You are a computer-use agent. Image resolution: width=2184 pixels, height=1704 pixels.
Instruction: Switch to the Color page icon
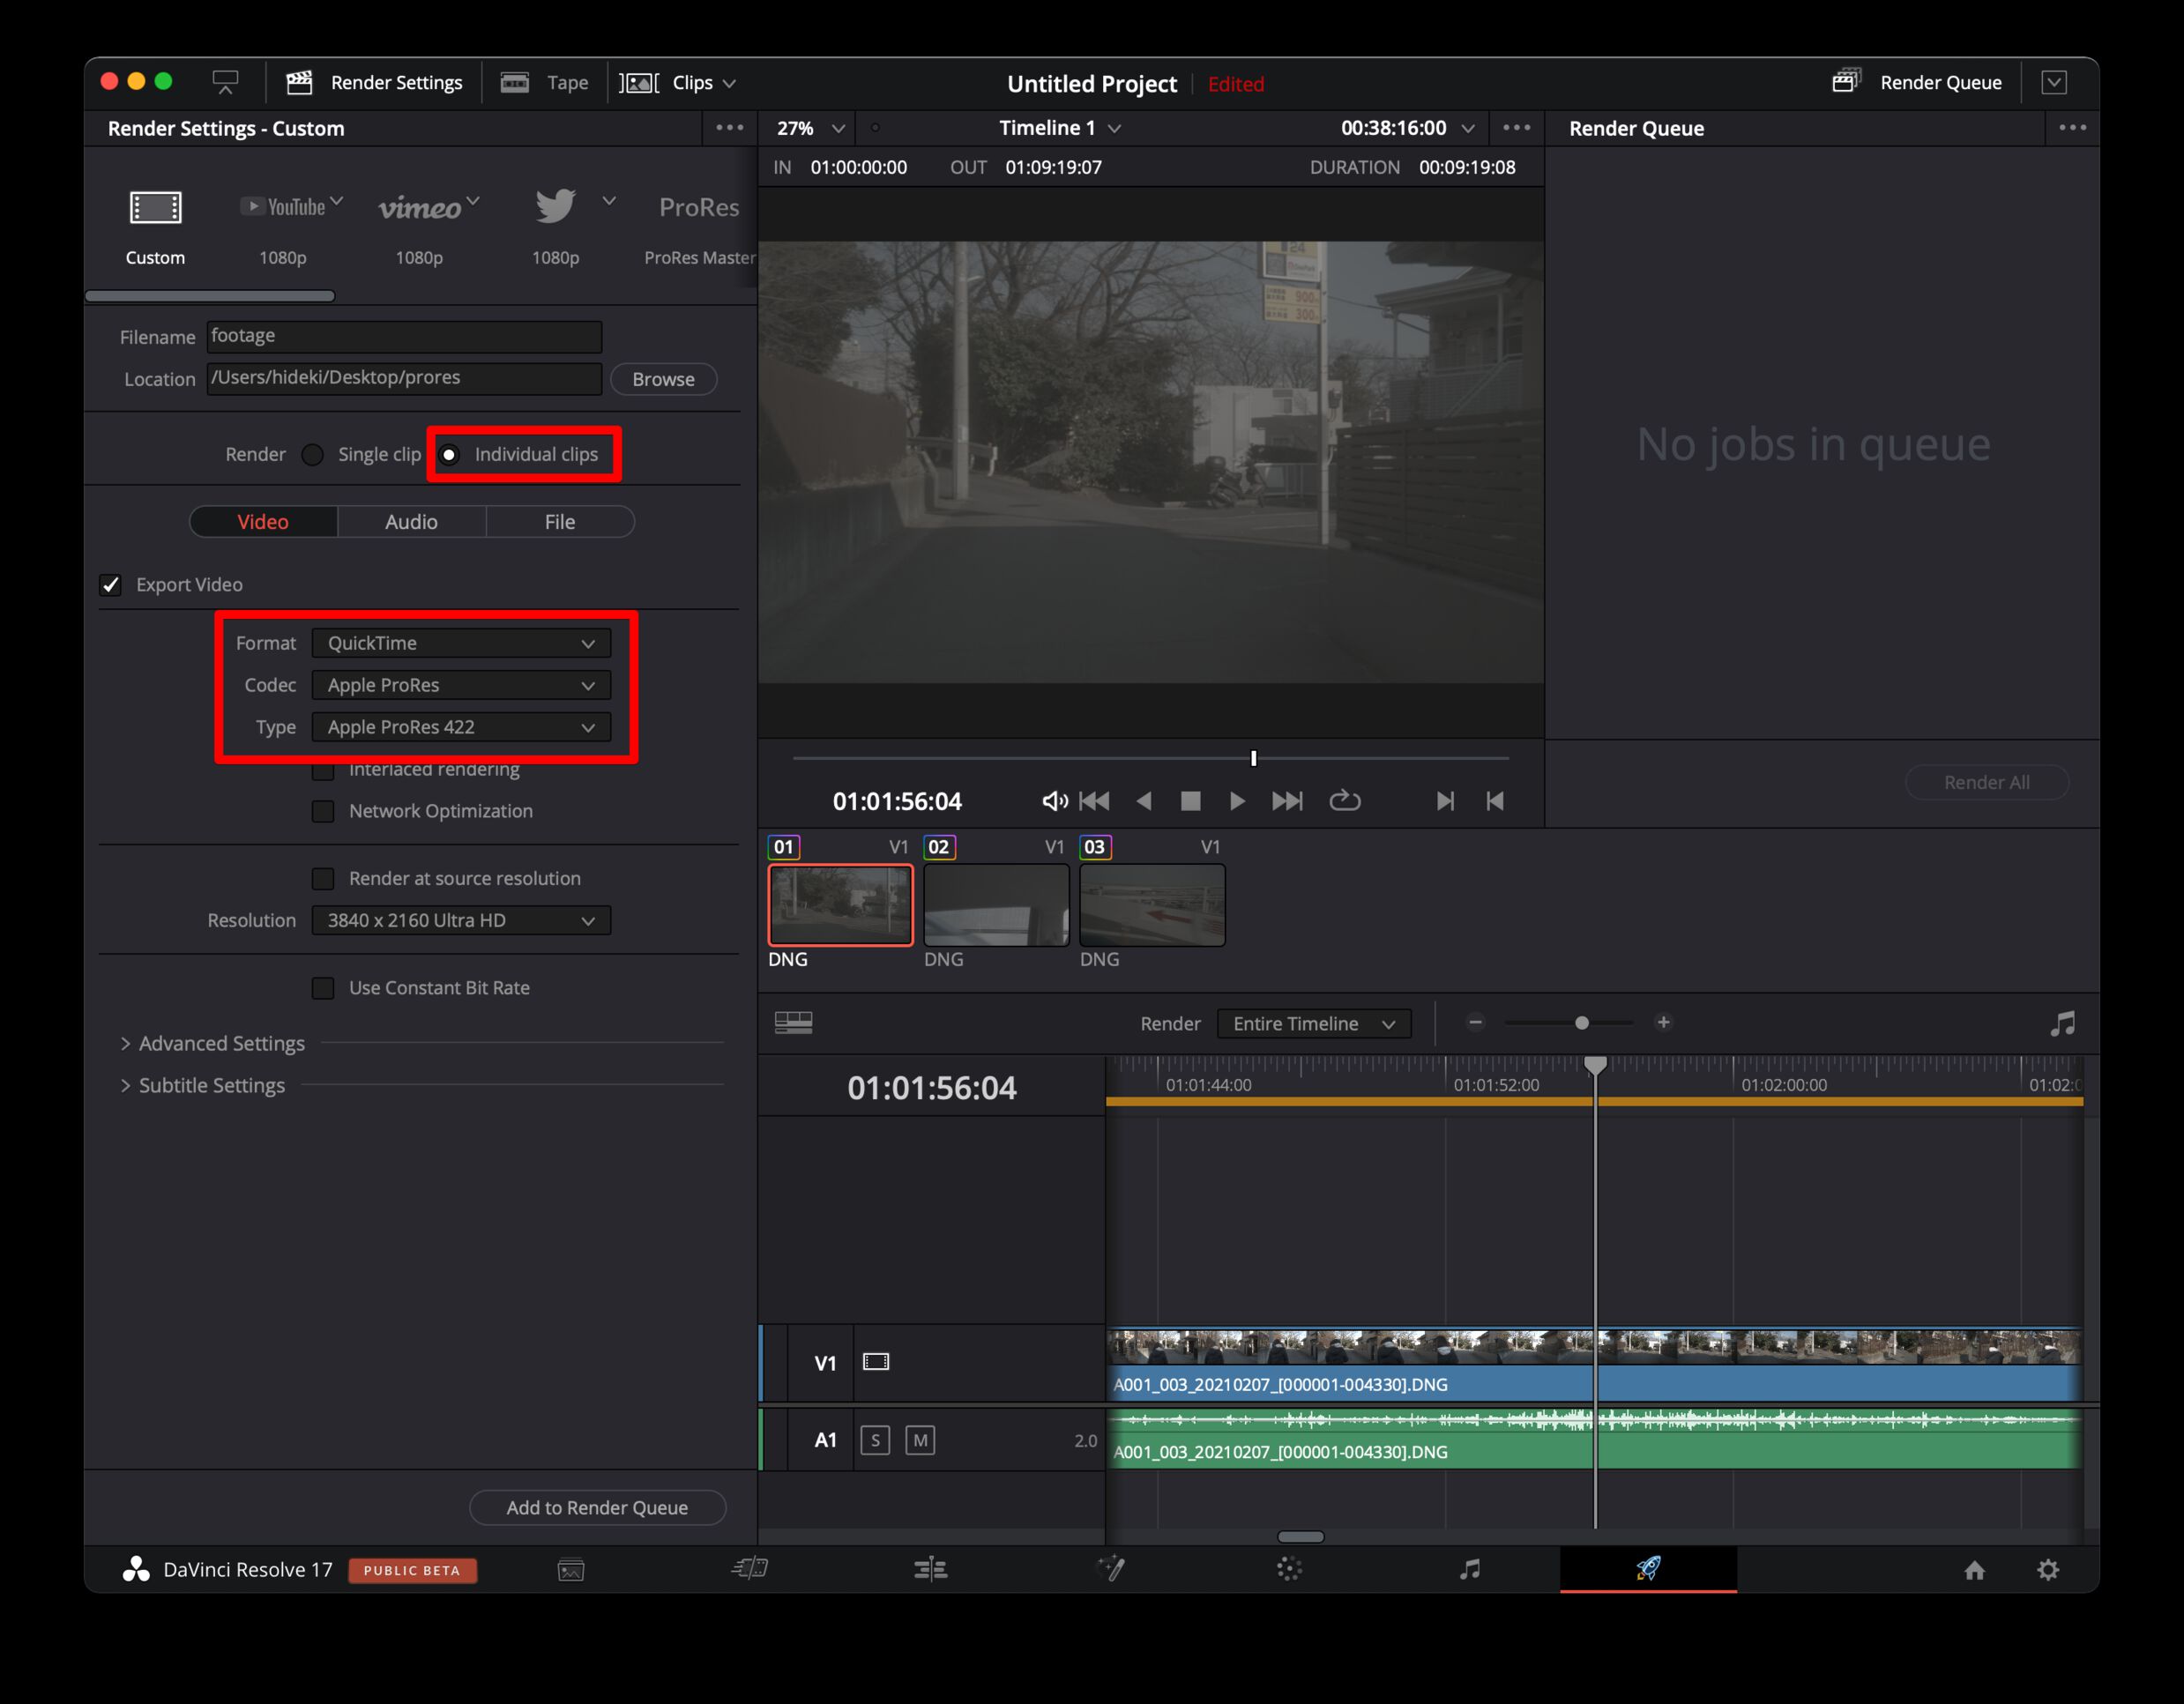[x=1289, y=1569]
